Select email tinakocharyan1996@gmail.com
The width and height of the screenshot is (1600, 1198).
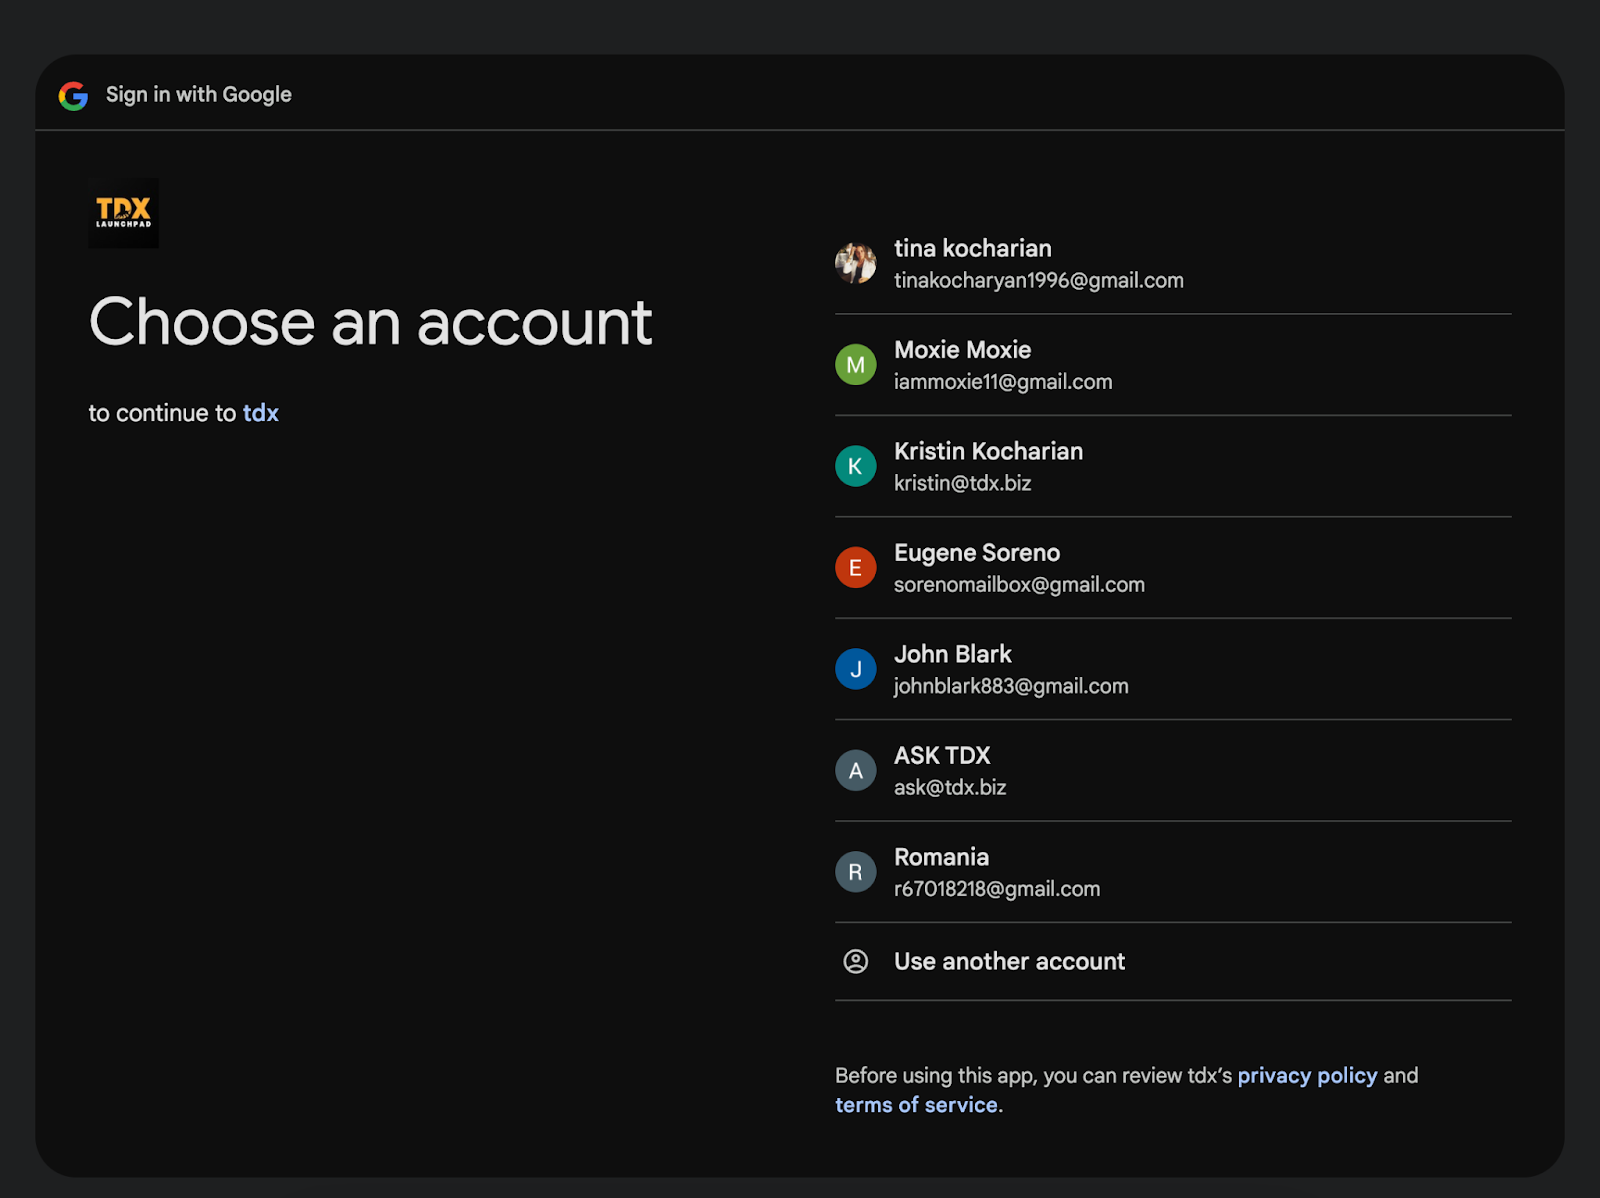[x=1039, y=281]
